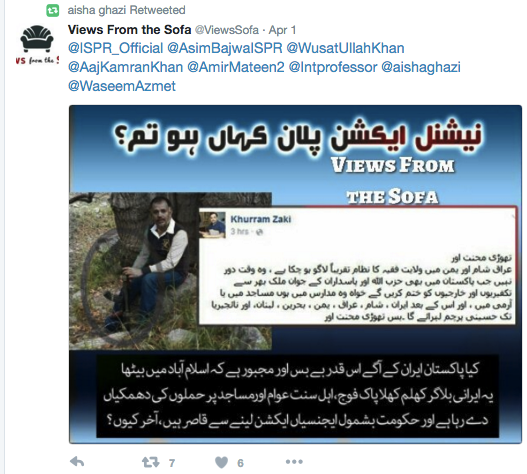Screen dimensions: 527x474
Task: Open the @aishaghazi mention in tweet
Action: pos(421,67)
